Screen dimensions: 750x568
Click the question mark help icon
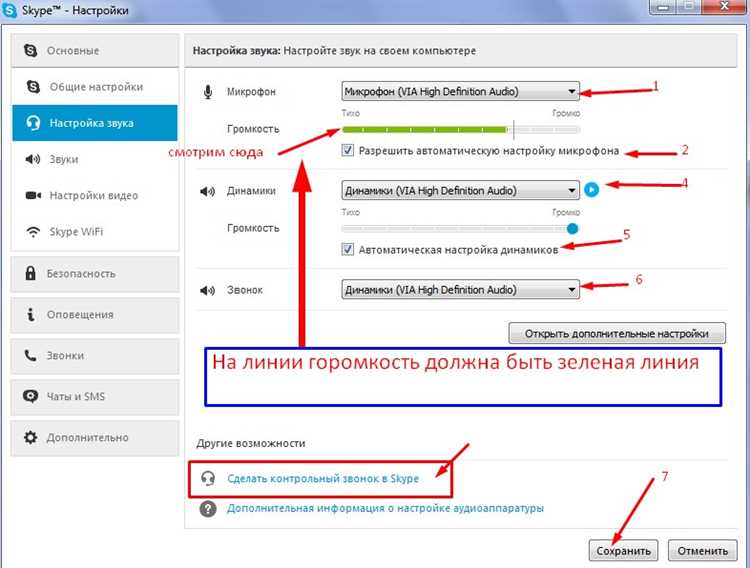click(208, 509)
